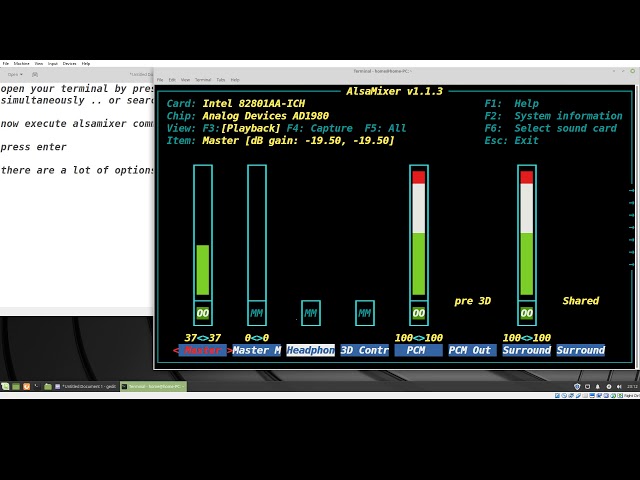The height and width of the screenshot is (480, 640).
Task: Click VirtualBox mouse integration status icon
Action: tap(613, 396)
